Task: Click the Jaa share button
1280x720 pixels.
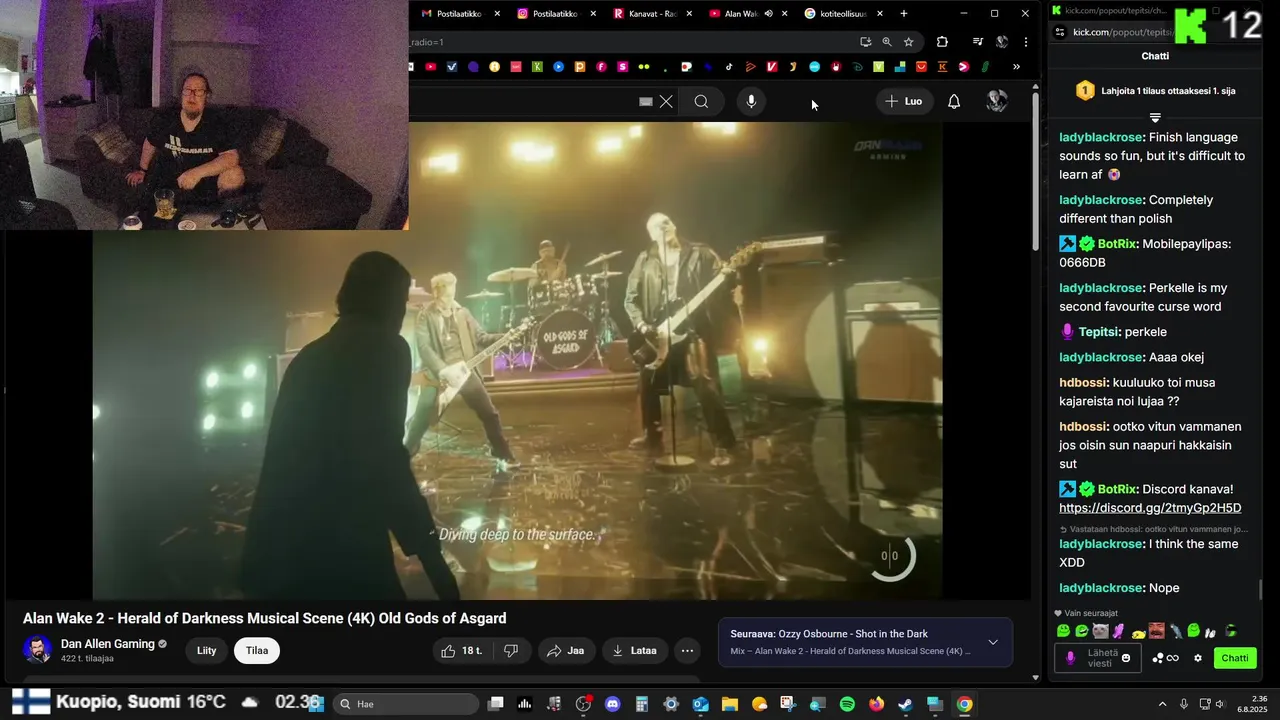Action: coord(566,651)
